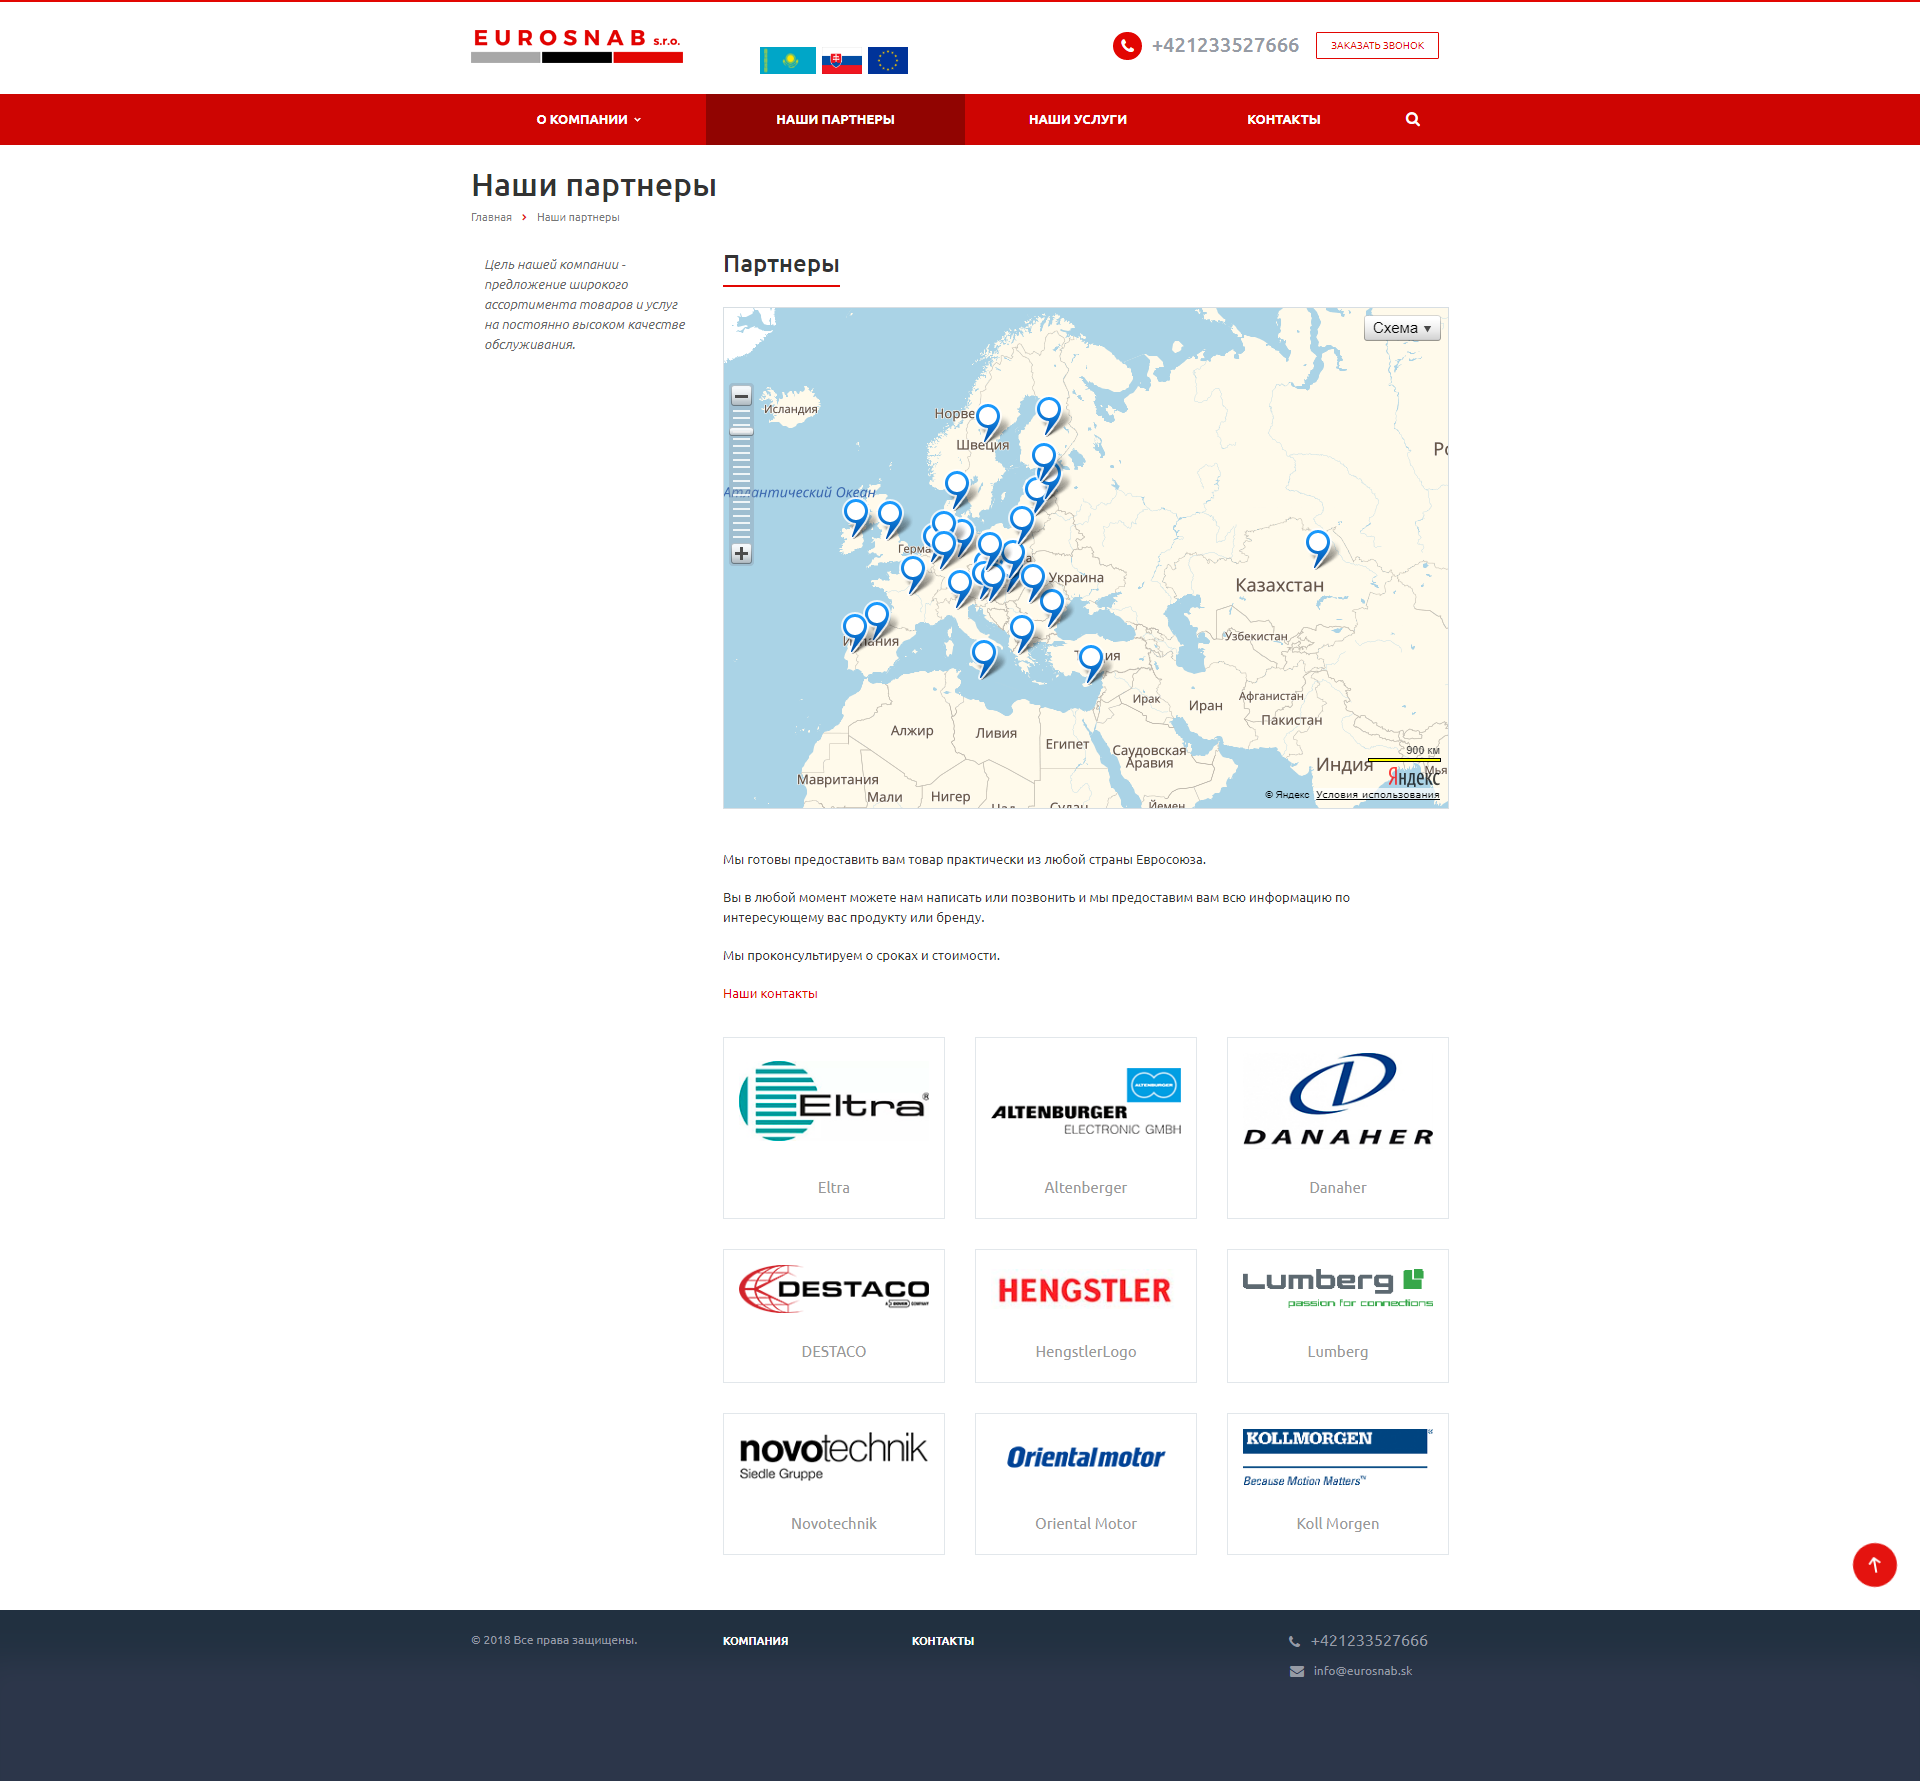Screen dimensions: 1920x1781
Task: Click the Koll Morgen caption text
Action: click(1338, 1524)
